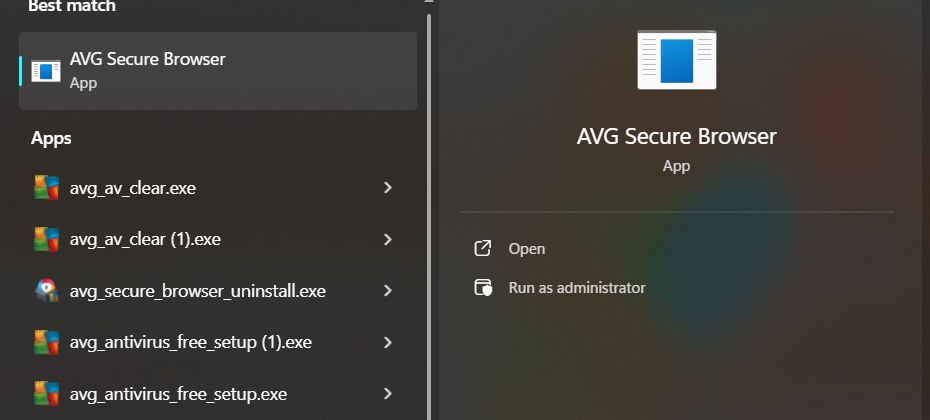Select the Open action text
Viewport: 930px width, 420px height.
tap(527, 249)
